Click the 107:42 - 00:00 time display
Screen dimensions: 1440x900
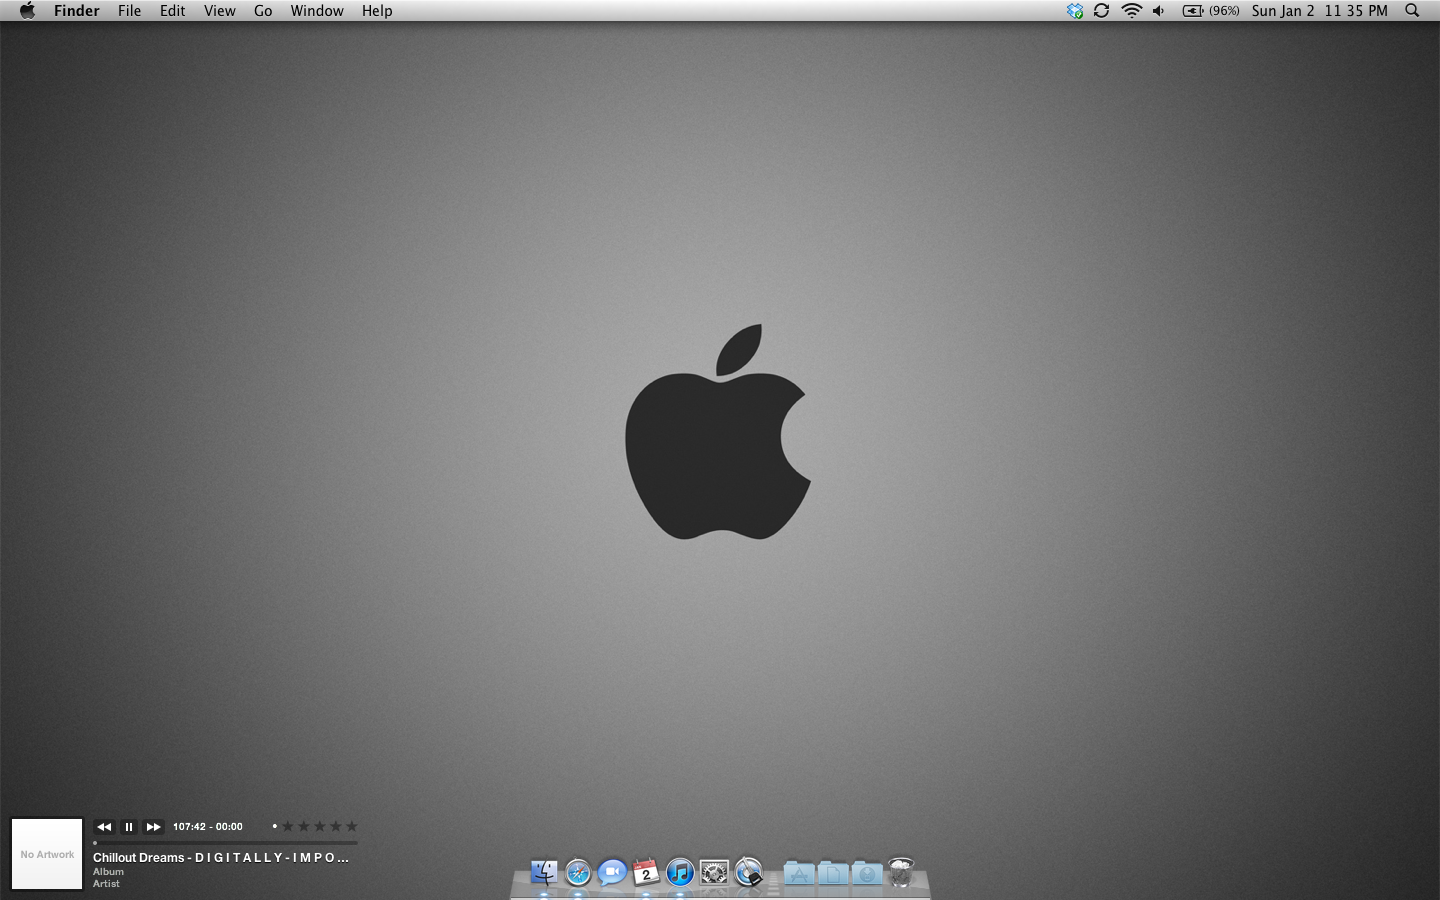click(208, 827)
